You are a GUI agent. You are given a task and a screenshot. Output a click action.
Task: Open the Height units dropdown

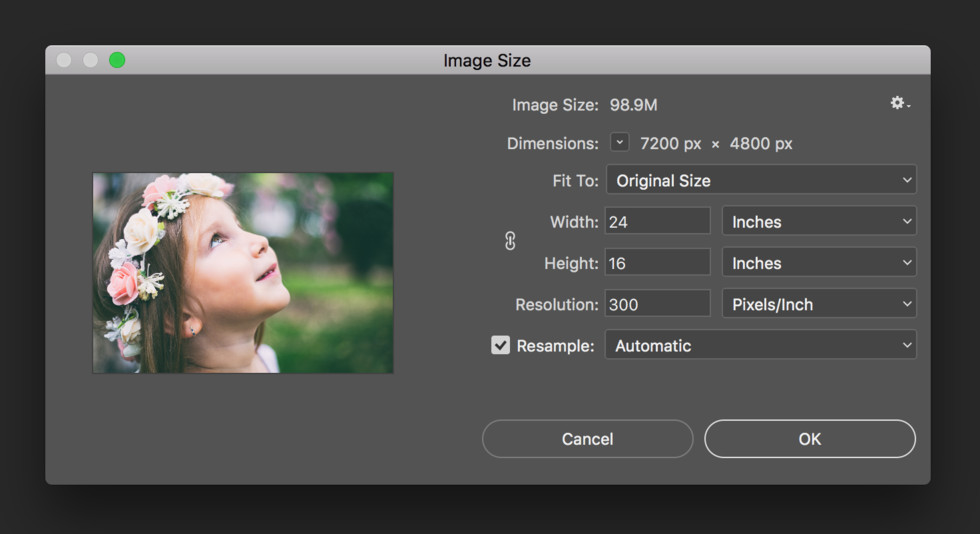click(x=819, y=263)
